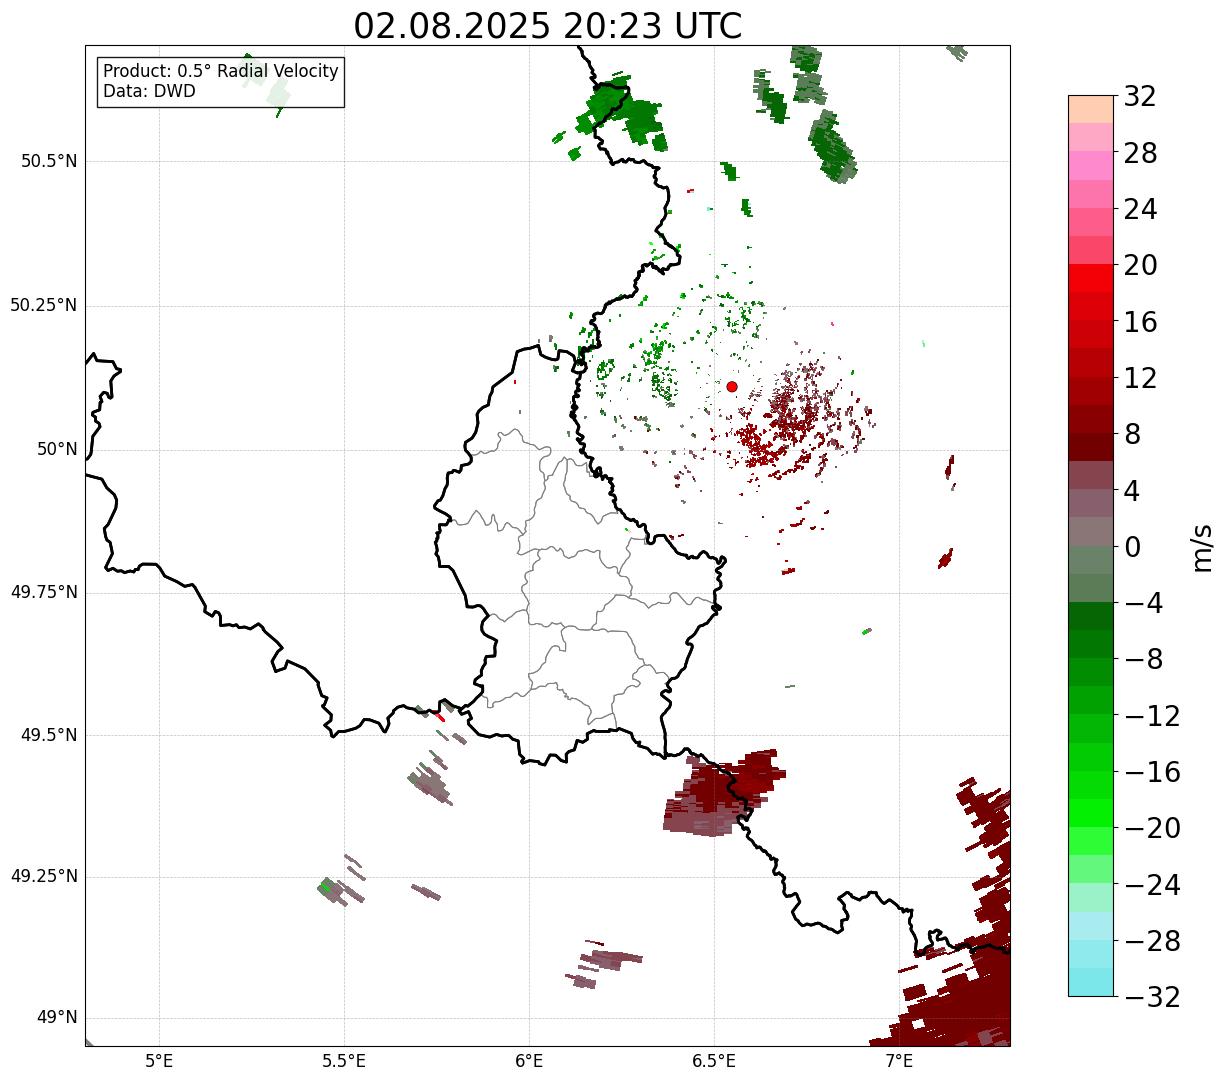This screenshot has height=1081, width=1225.
Task: Click the m/s unit label
Action: point(1203,546)
